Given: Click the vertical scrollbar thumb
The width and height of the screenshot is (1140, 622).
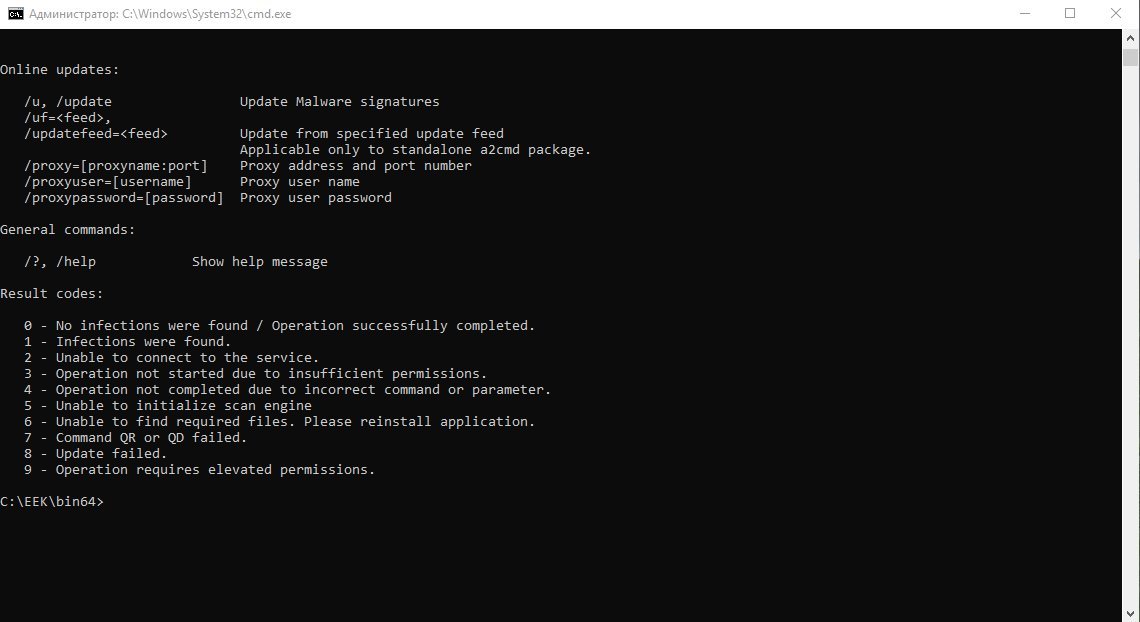Looking at the screenshot, I should (1131, 57).
